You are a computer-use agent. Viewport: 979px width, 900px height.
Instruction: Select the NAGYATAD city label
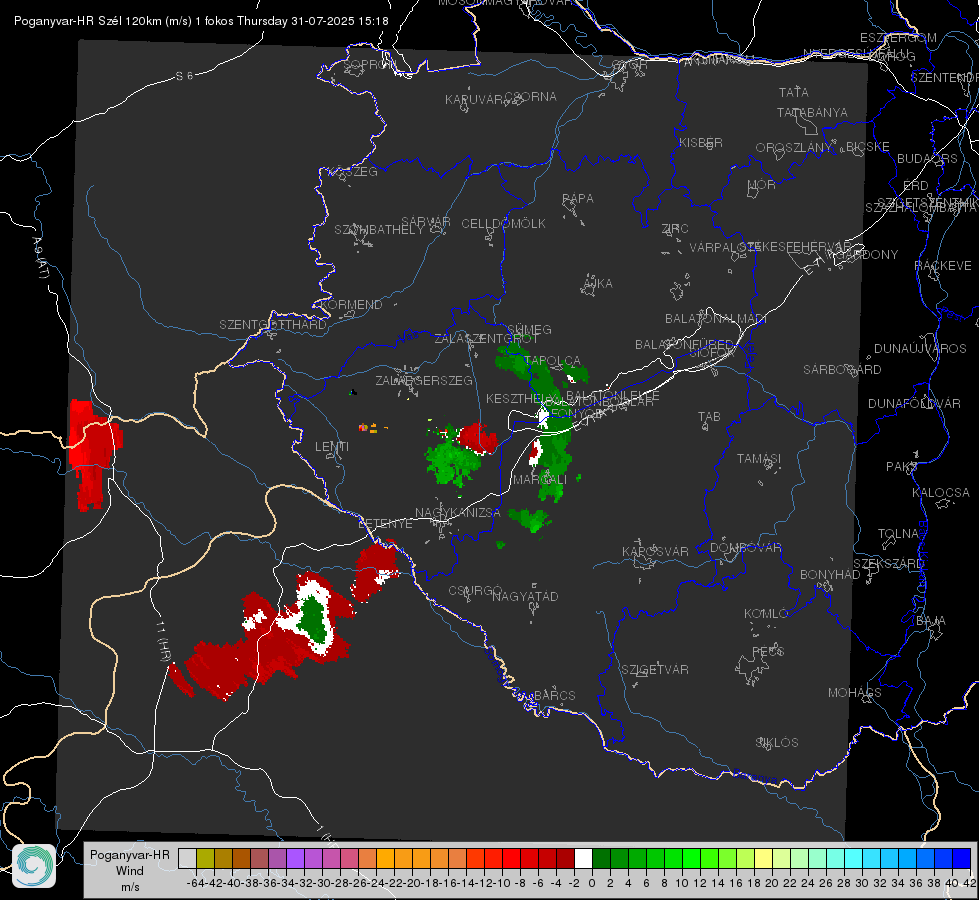(x=525, y=596)
